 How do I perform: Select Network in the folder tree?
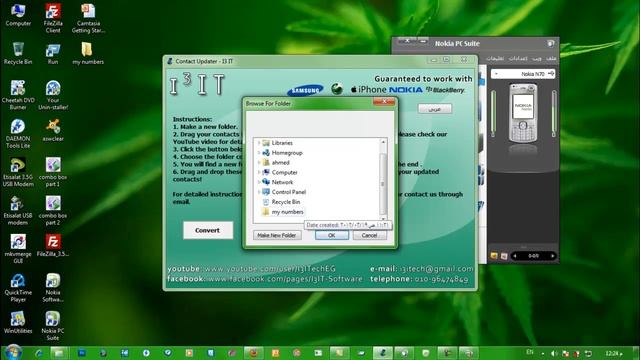pos(282,182)
